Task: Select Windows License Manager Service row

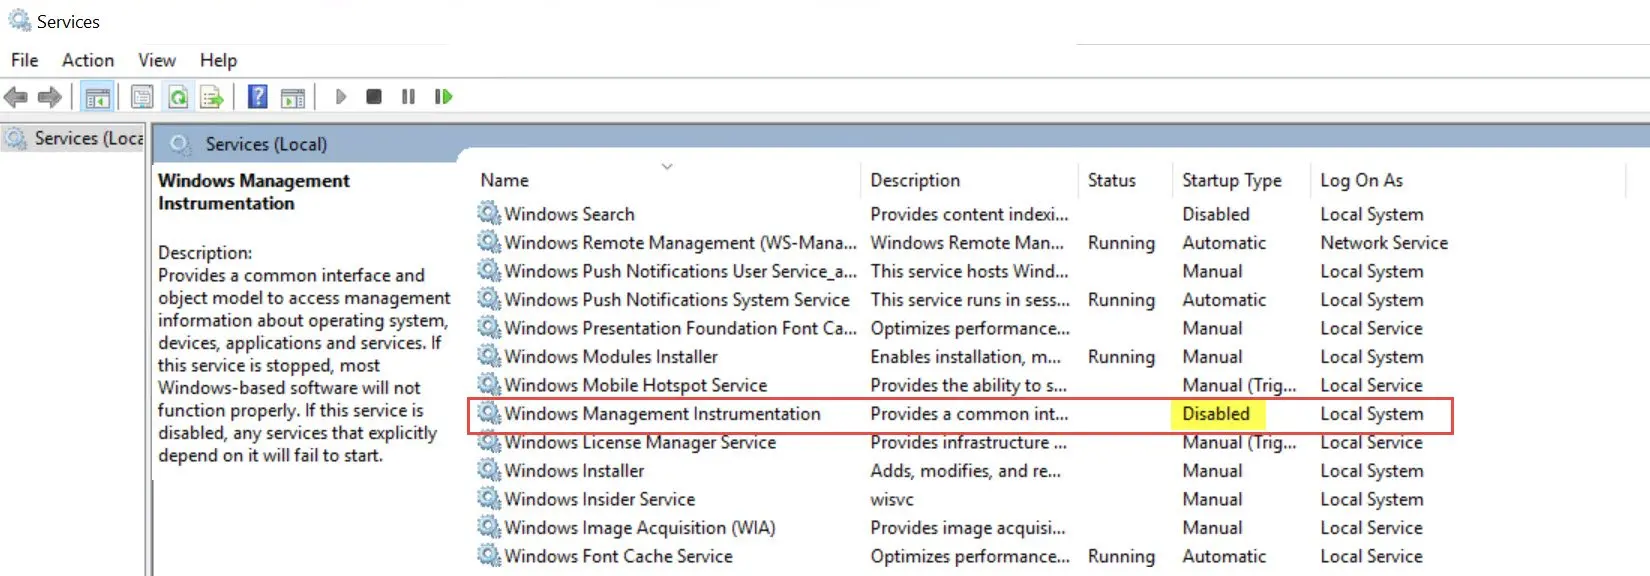Action: click(962, 442)
